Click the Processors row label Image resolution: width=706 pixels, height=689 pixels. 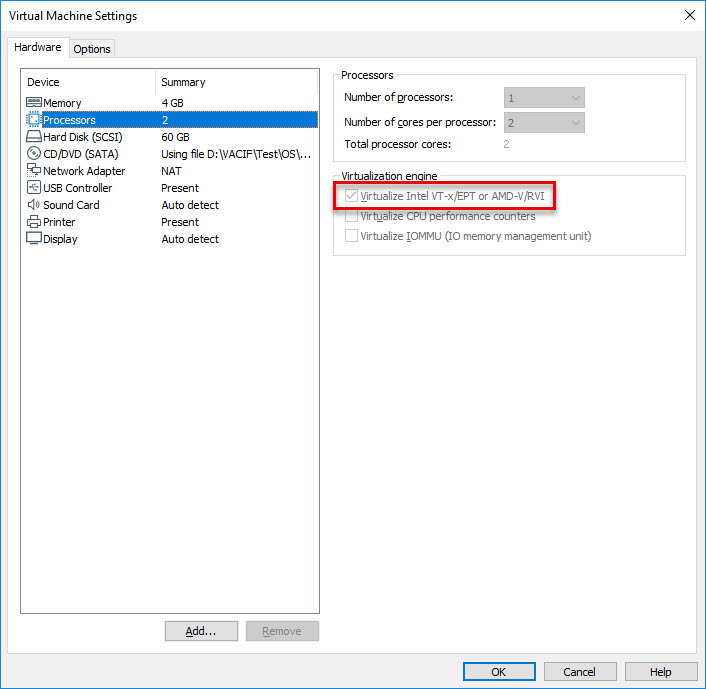[x=69, y=120]
